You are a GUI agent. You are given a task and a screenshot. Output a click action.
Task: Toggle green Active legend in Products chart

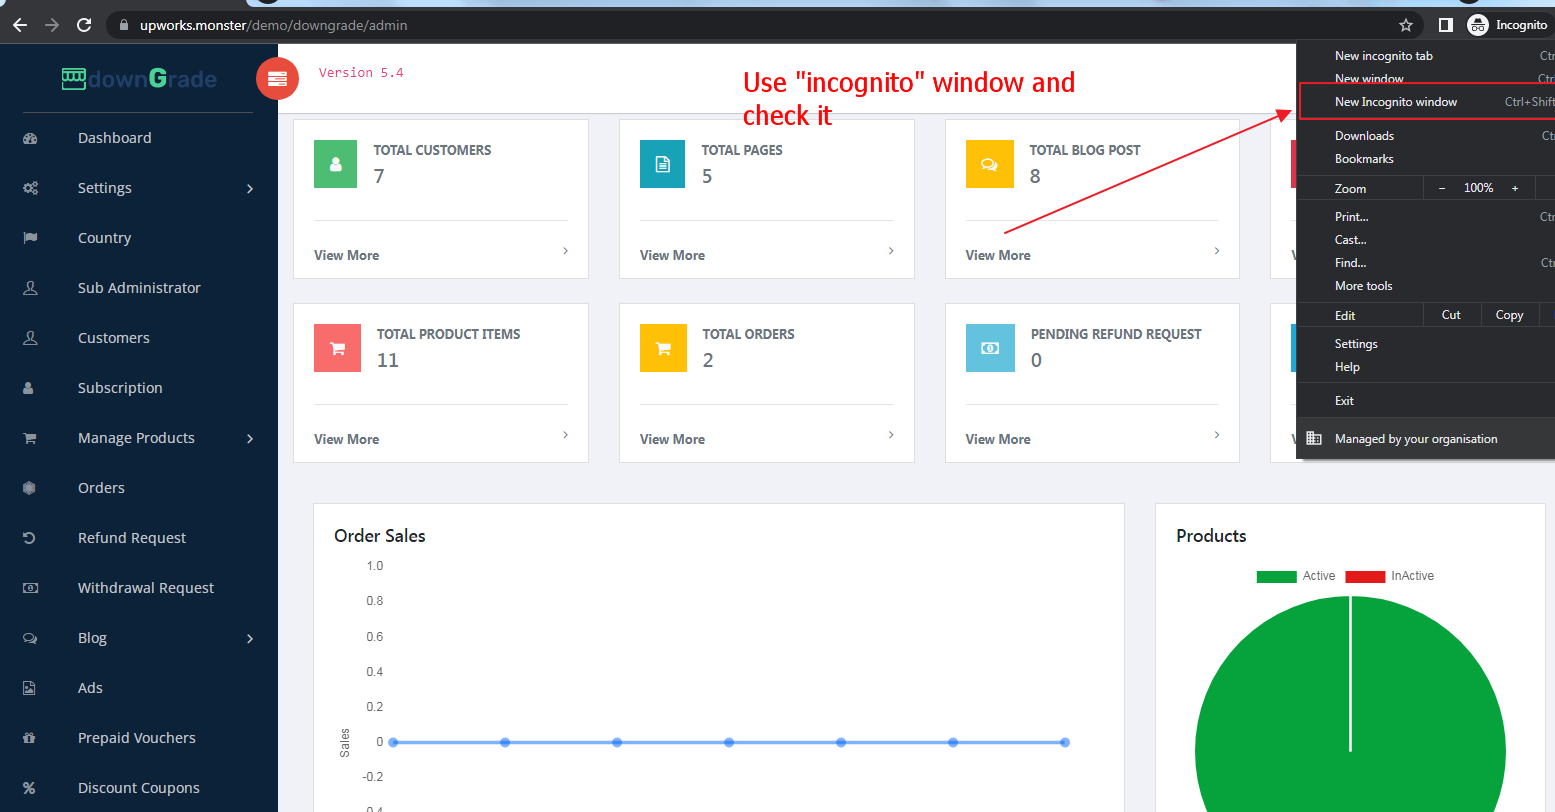point(1296,576)
